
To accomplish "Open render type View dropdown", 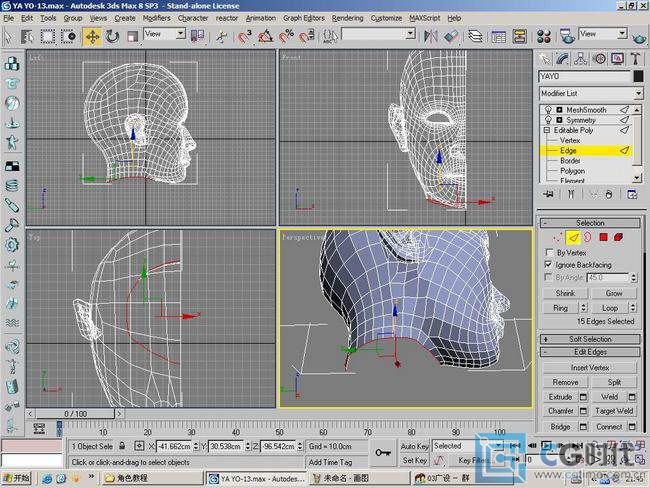I will 603,34.
